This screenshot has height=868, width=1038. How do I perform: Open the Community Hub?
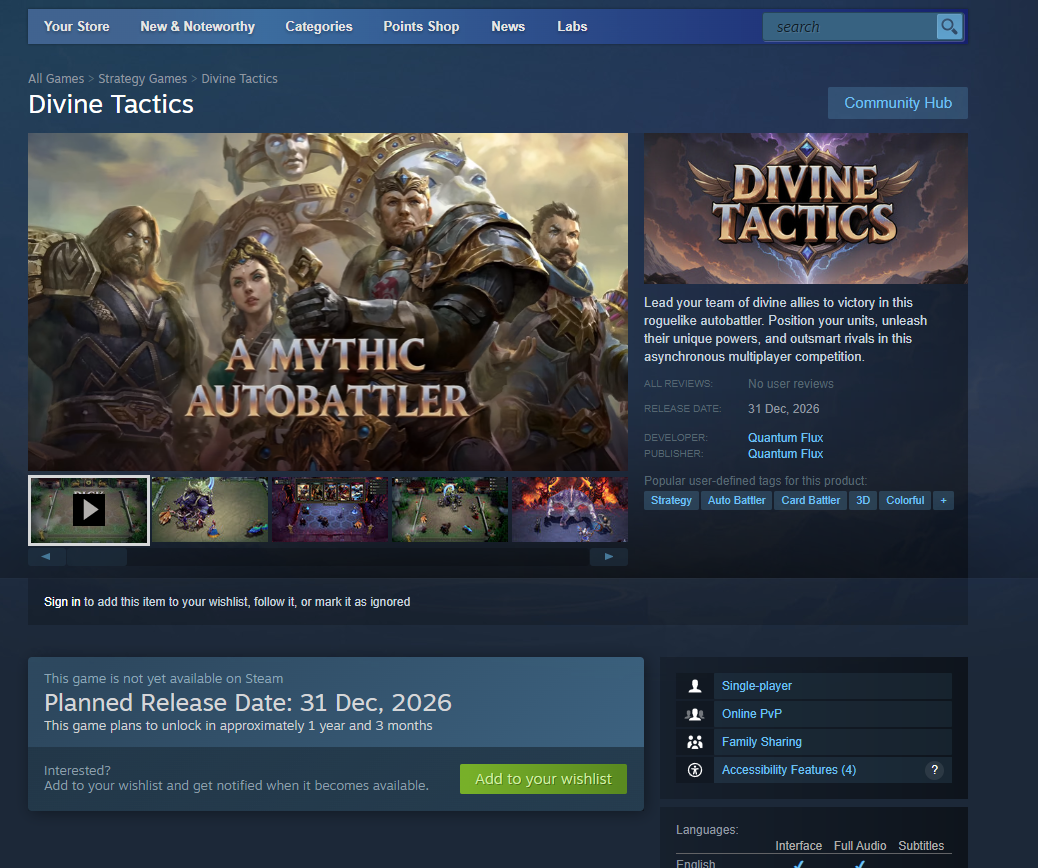pyautogui.click(x=898, y=103)
